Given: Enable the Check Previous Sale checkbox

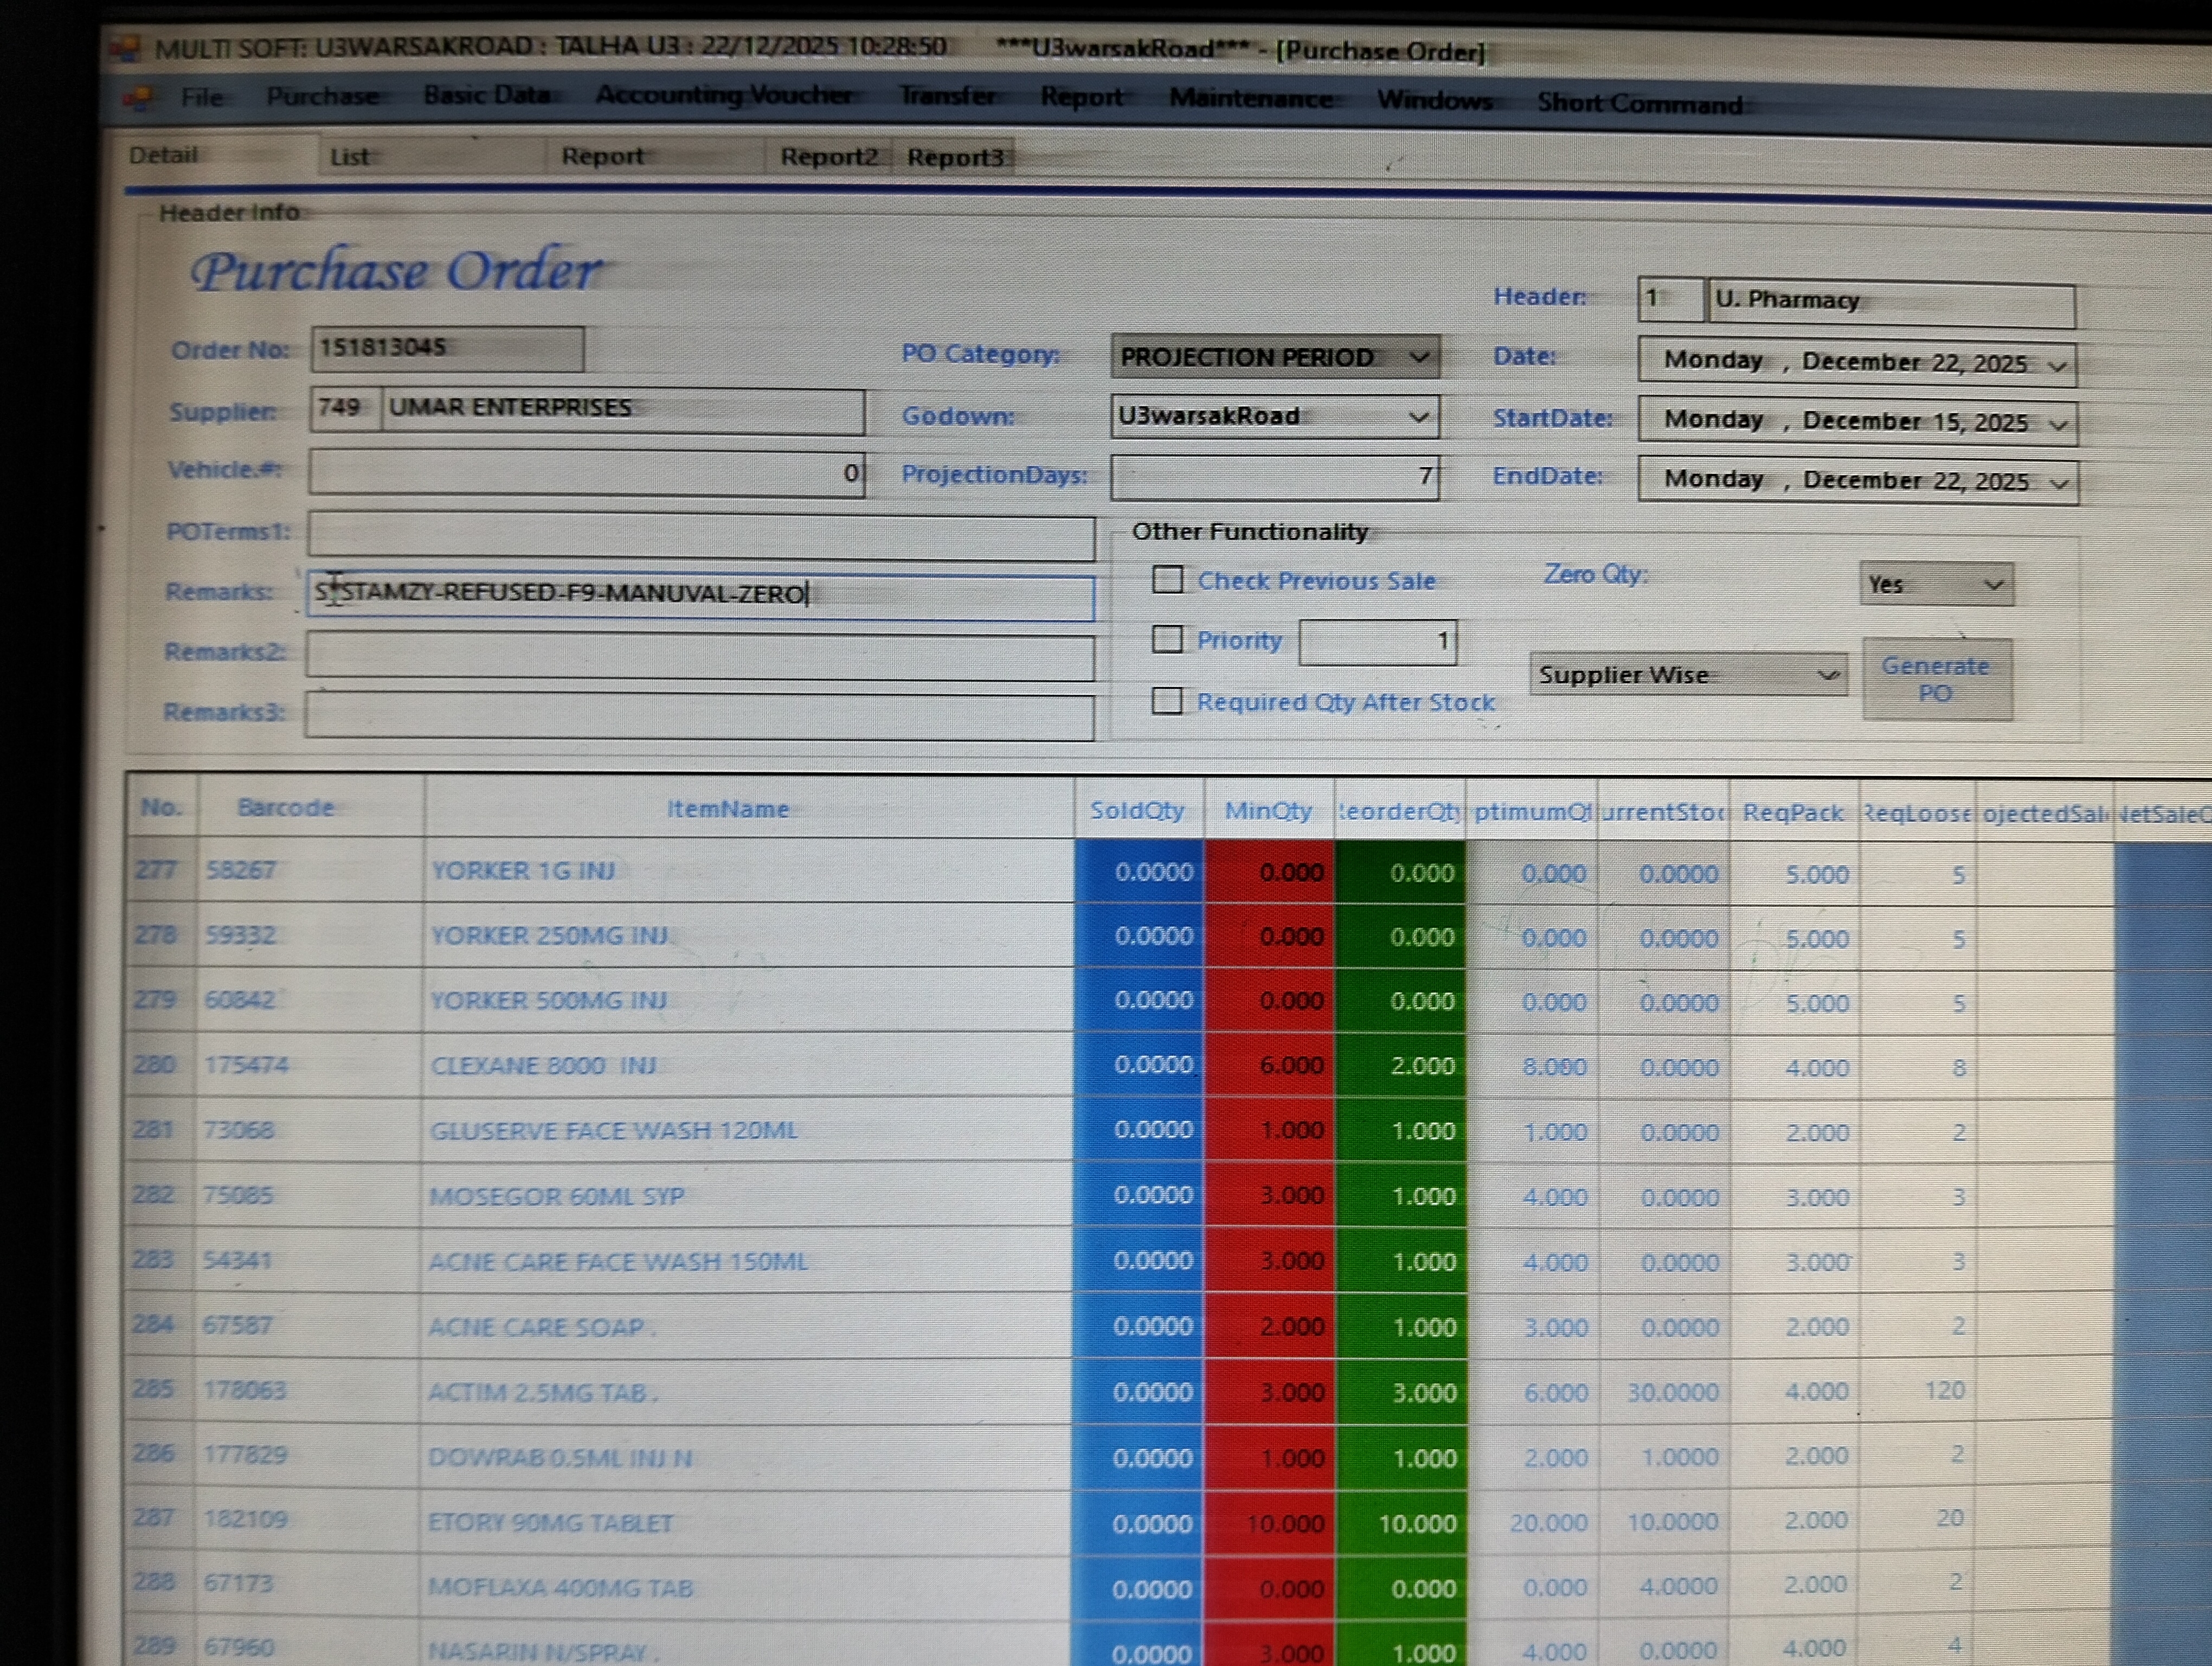Looking at the screenshot, I should pos(1167,580).
